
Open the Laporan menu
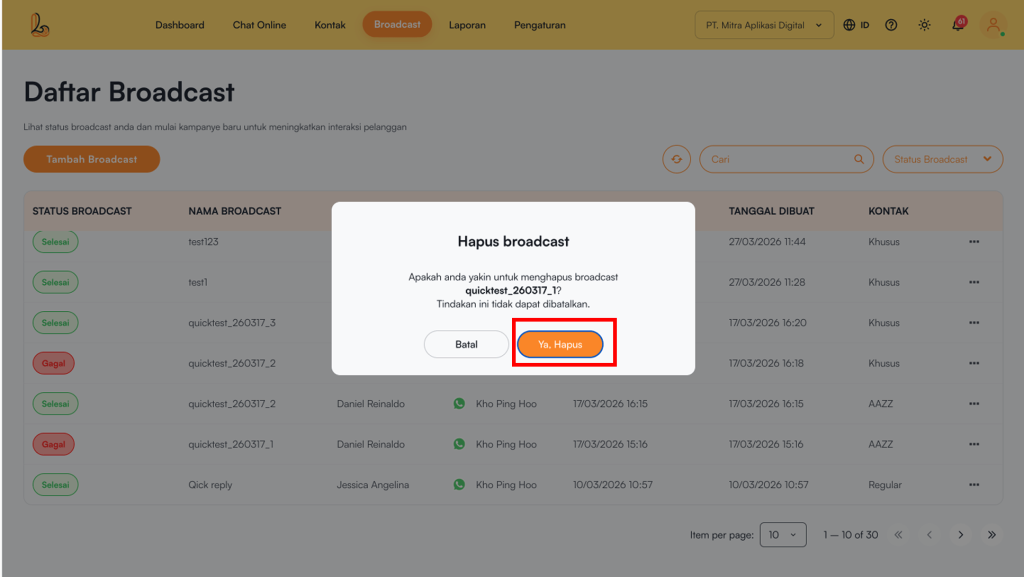coord(467,25)
